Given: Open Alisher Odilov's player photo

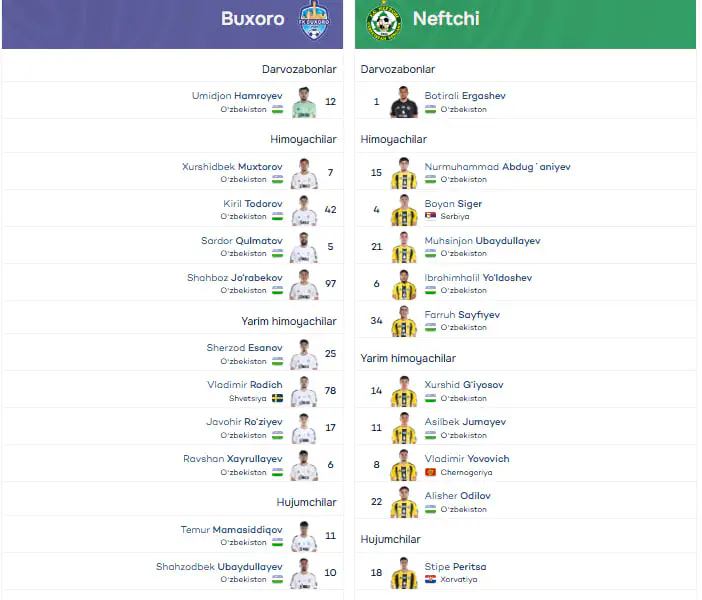Looking at the screenshot, I should [x=404, y=502].
